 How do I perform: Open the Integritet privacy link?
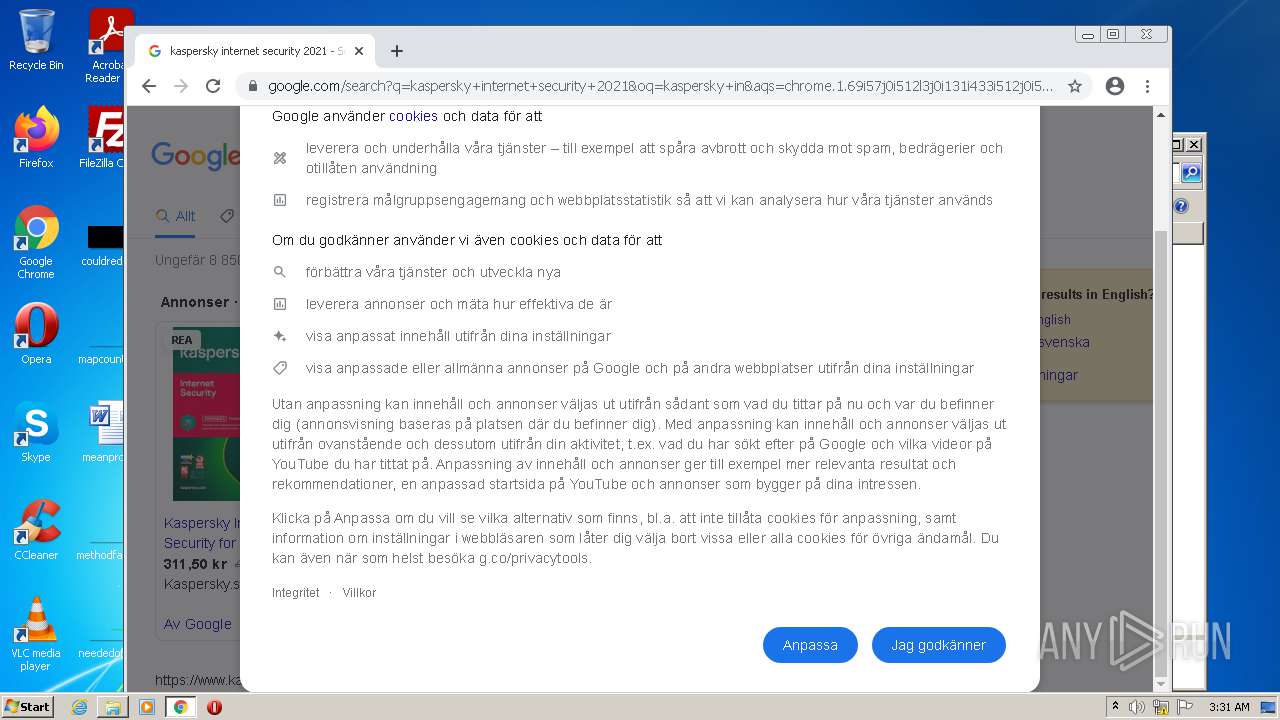(x=295, y=593)
